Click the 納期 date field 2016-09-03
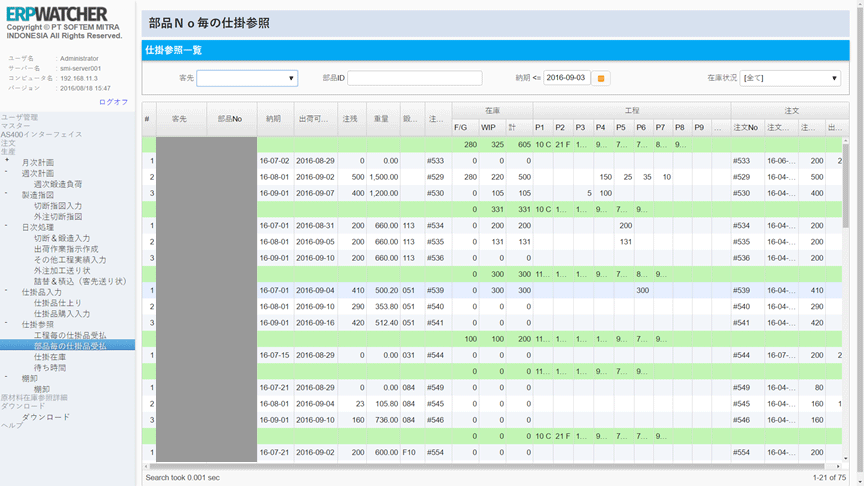Viewport: 864px width, 486px height. [566, 78]
